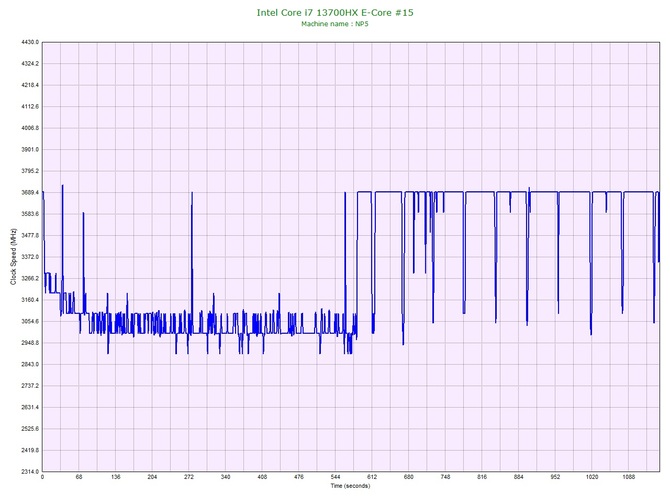Click the y-axis value 3160.4
670x503 pixels.
(30, 300)
